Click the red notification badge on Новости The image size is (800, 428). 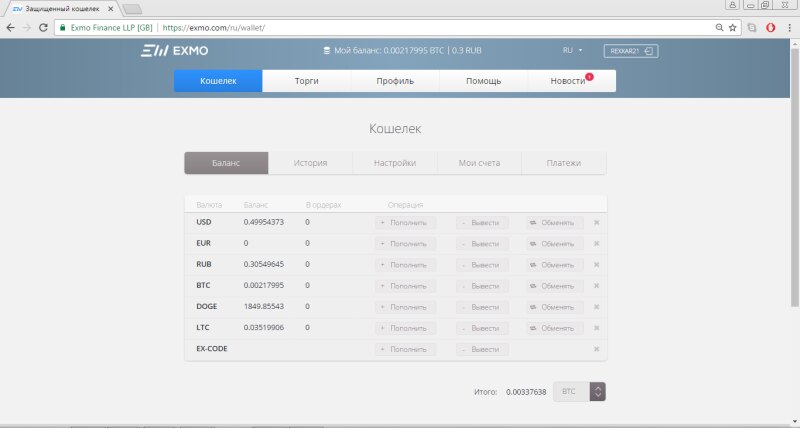click(x=590, y=76)
